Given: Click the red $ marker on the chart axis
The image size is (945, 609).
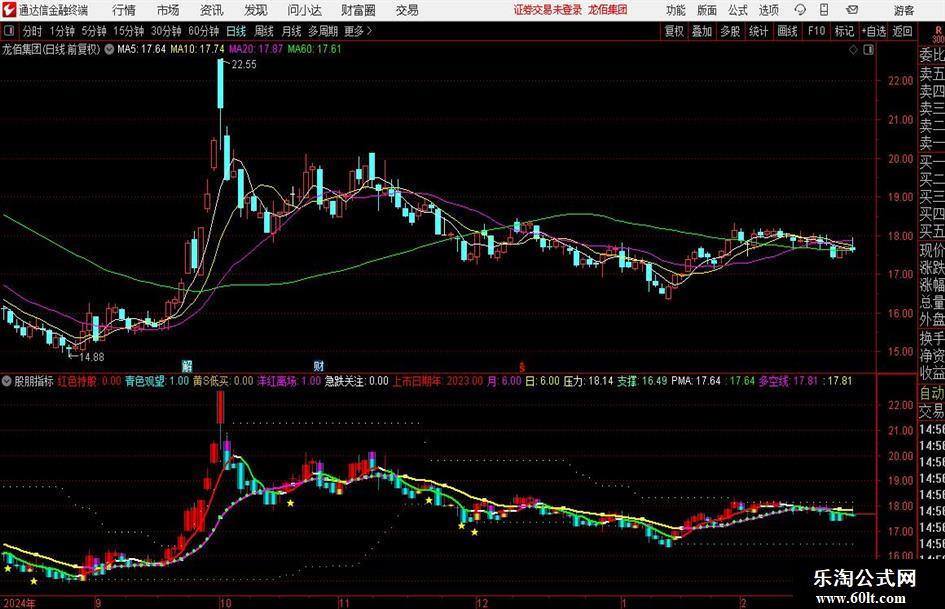Looking at the screenshot, I should click(522, 367).
